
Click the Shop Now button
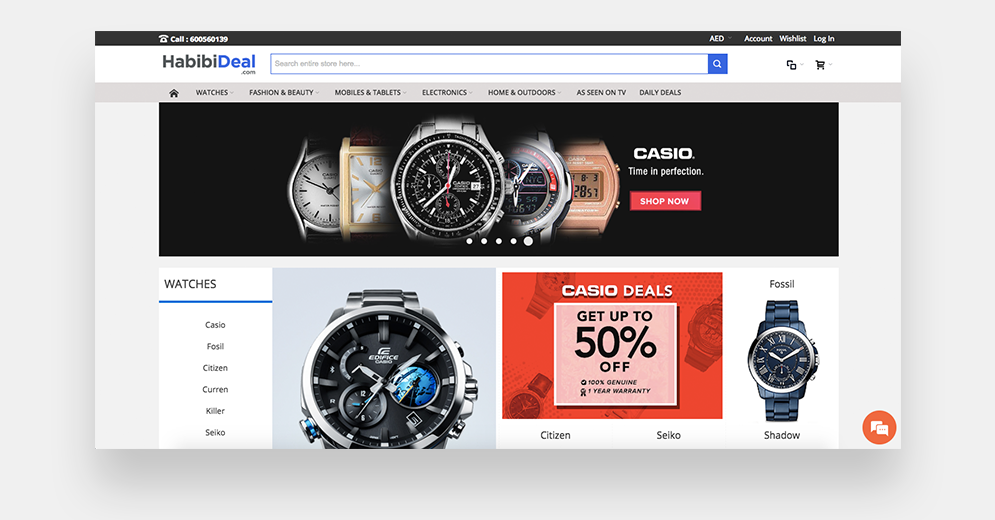(665, 201)
